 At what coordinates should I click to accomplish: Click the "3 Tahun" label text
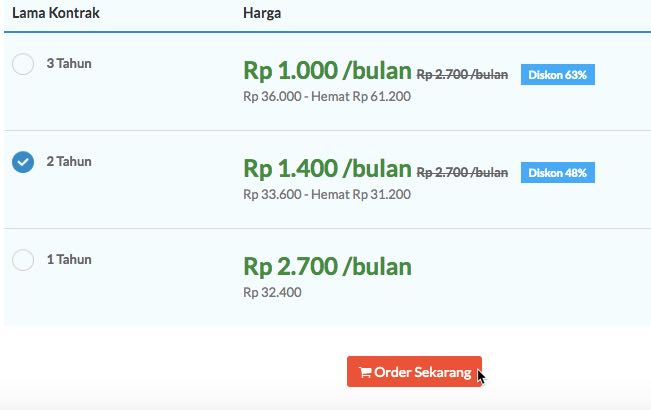click(69, 64)
